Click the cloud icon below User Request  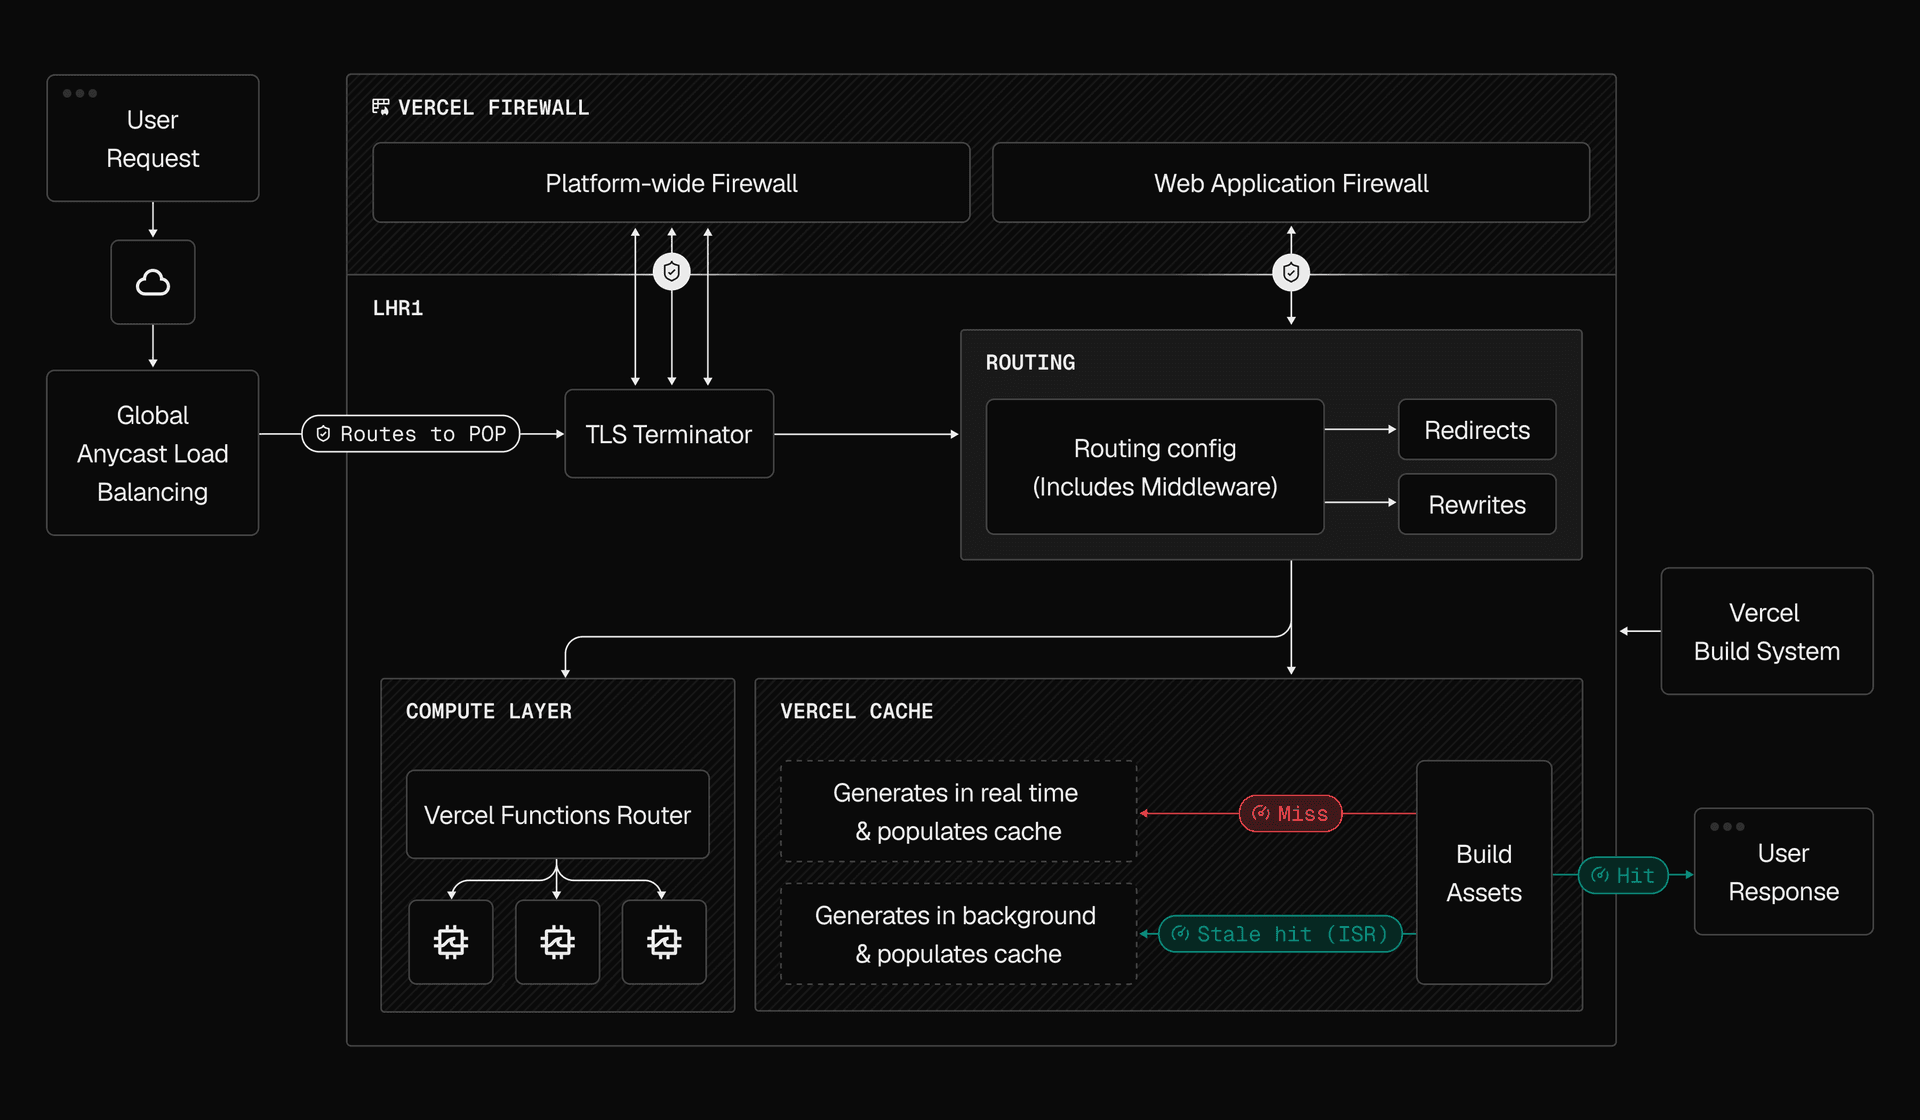(x=152, y=282)
